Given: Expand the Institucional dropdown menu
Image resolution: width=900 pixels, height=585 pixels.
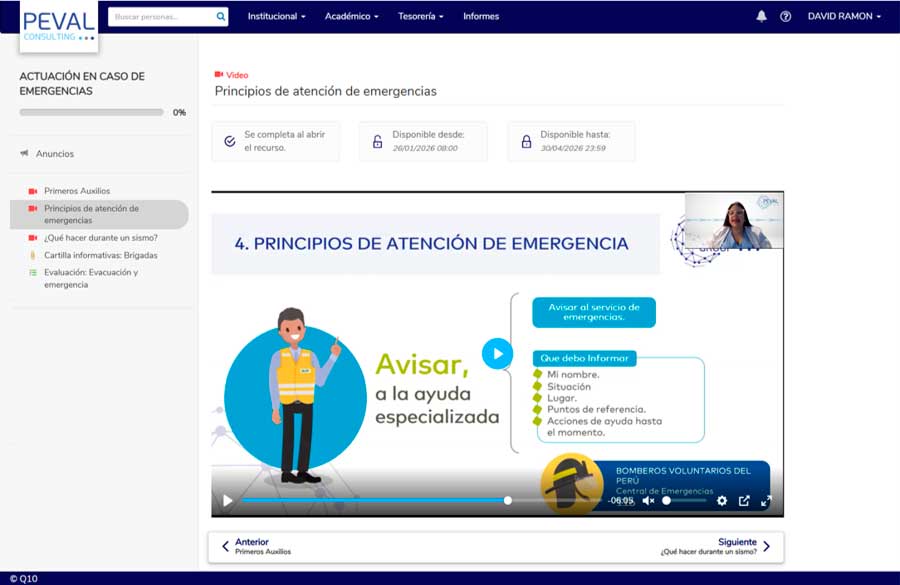Looking at the screenshot, I should click(x=276, y=16).
